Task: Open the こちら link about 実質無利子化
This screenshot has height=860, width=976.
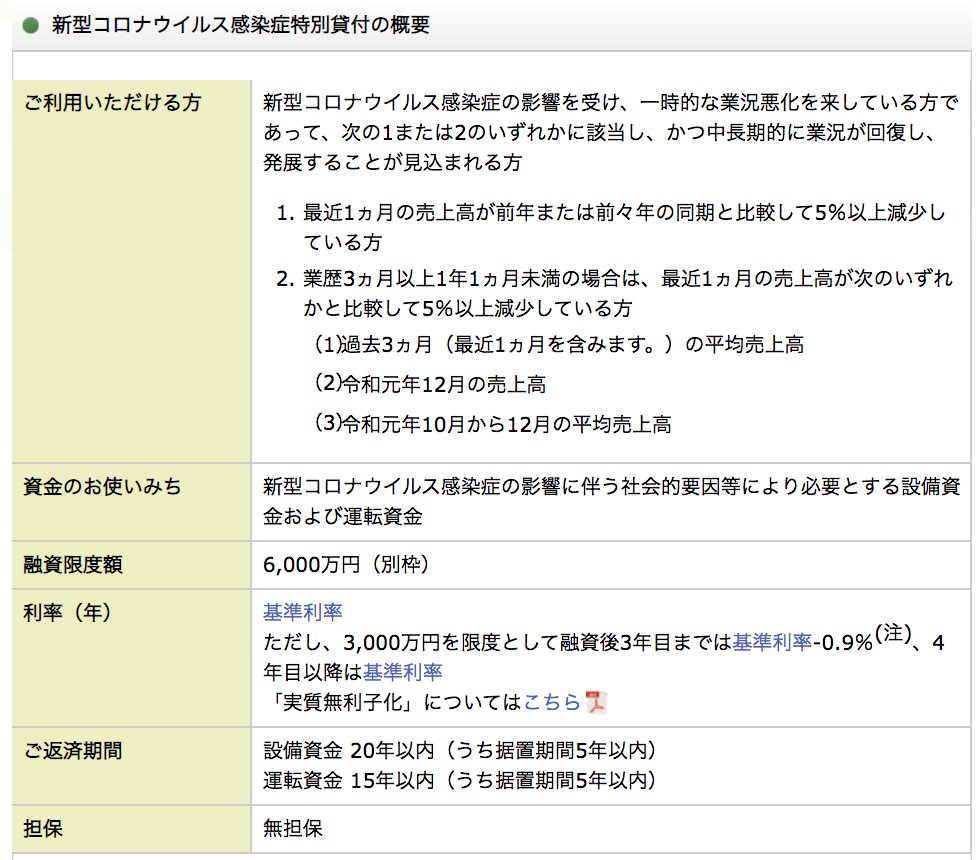Action: pos(551,702)
